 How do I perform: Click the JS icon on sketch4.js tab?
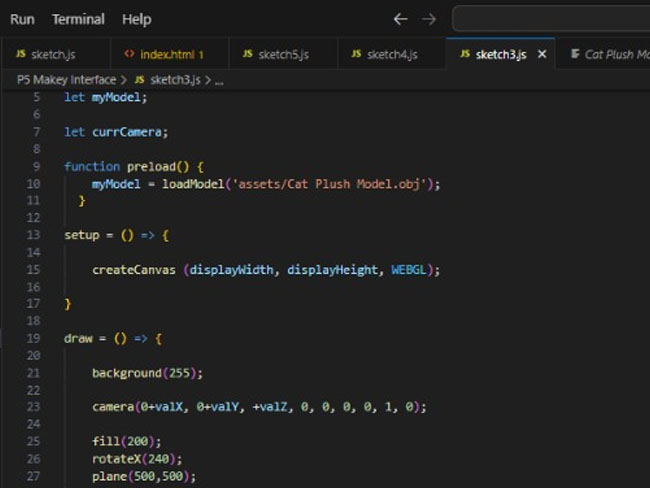356,53
